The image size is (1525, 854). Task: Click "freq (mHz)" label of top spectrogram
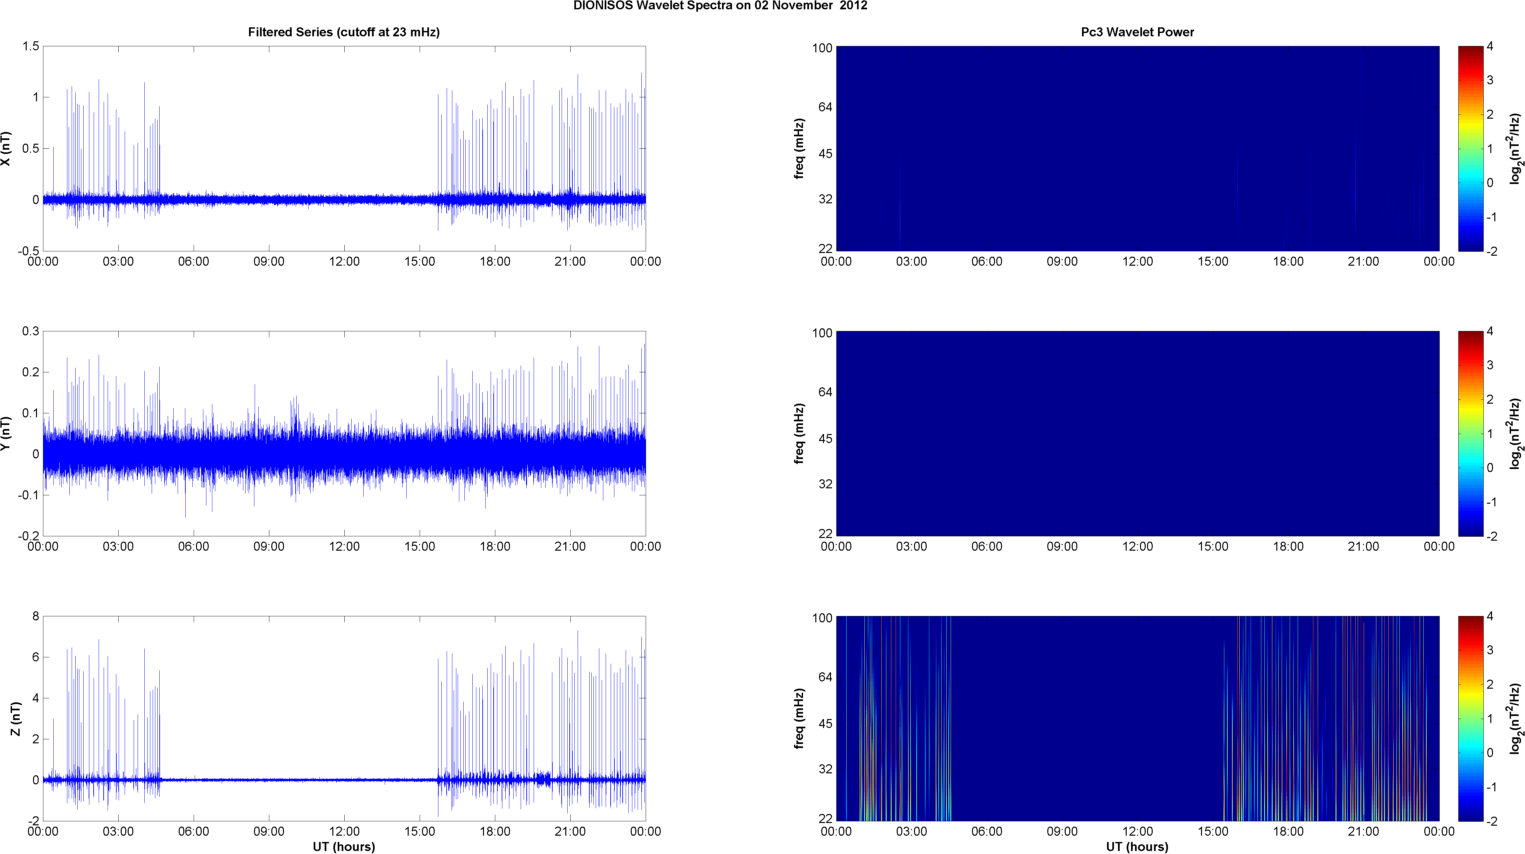click(x=800, y=148)
